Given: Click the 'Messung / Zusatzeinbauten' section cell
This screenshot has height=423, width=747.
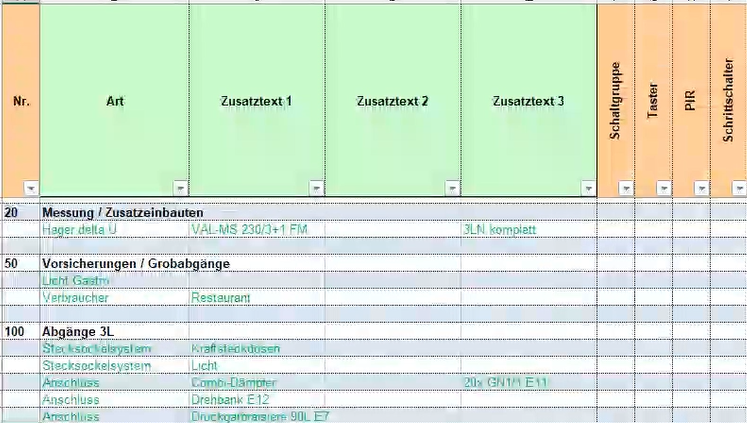Looking at the screenshot, I should point(123,213).
